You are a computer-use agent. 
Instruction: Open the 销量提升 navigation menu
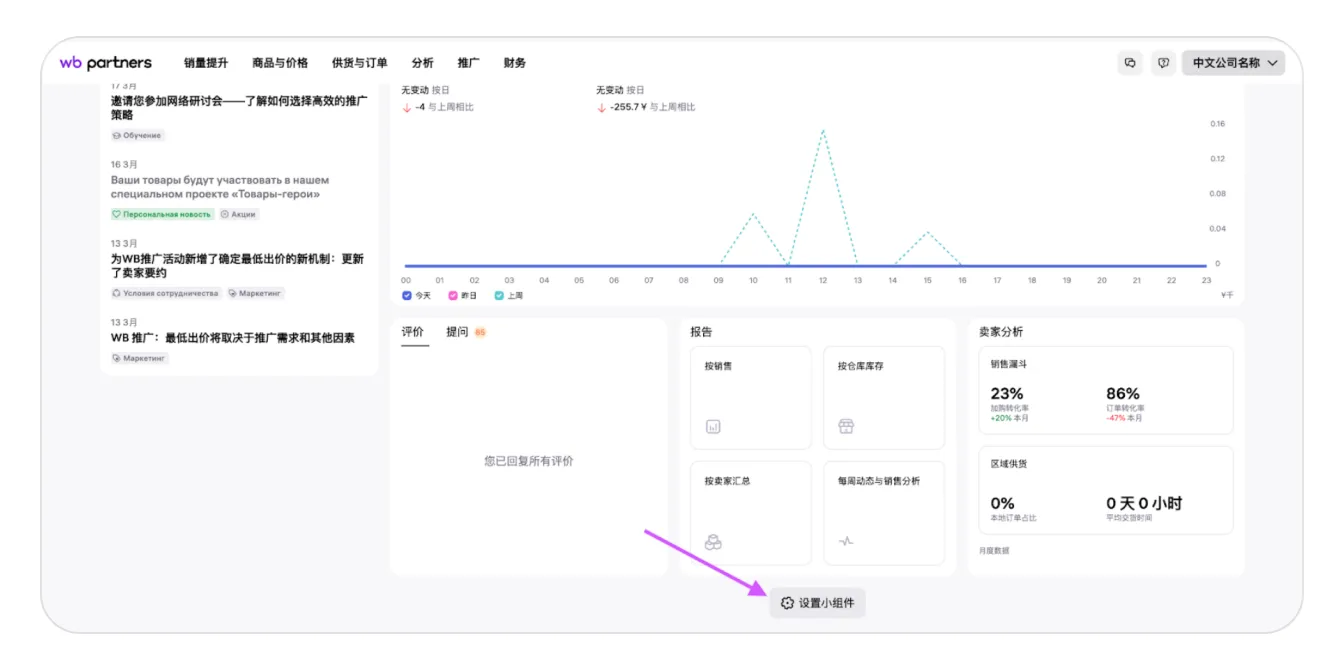click(x=206, y=63)
